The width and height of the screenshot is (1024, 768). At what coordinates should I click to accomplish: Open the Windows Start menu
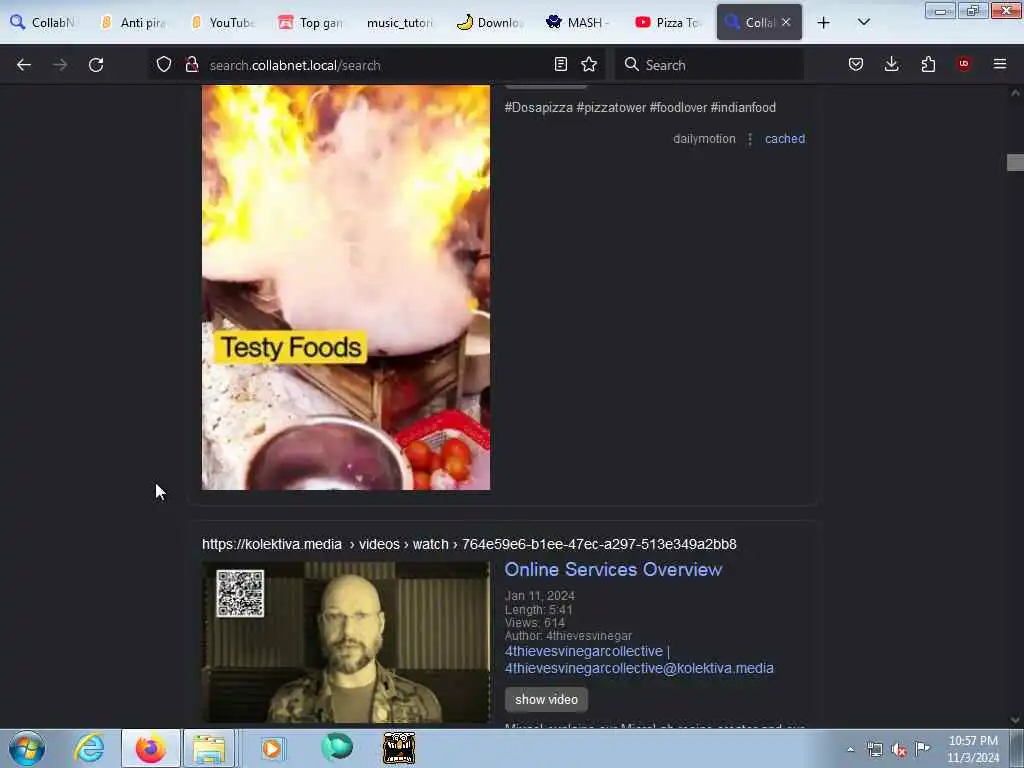pyautogui.click(x=27, y=748)
